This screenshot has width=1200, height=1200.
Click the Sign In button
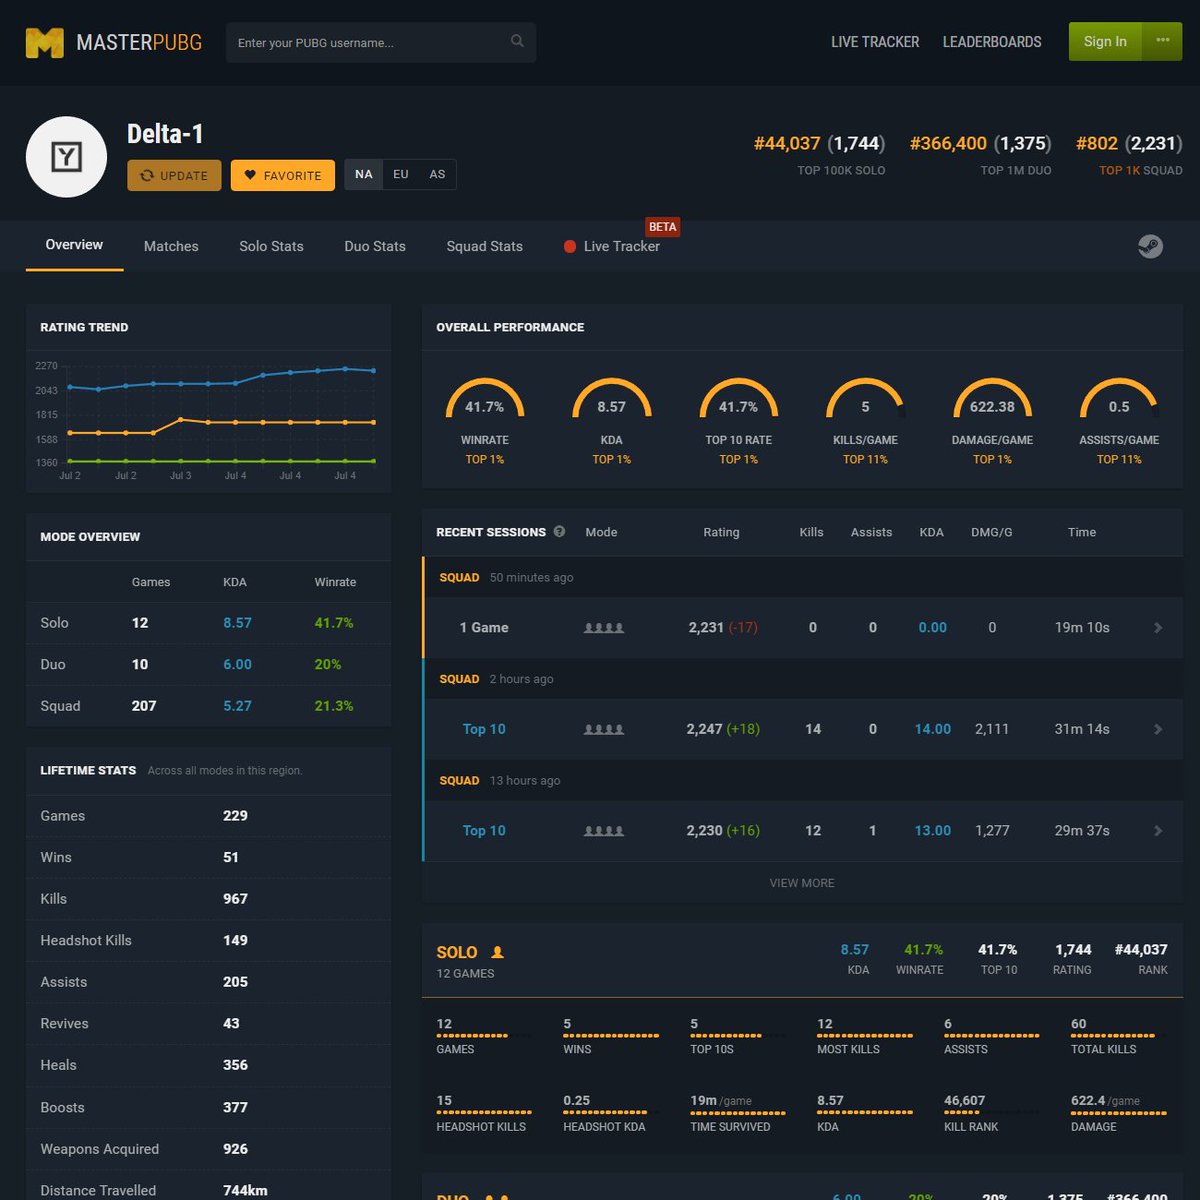(x=1105, y=41)
